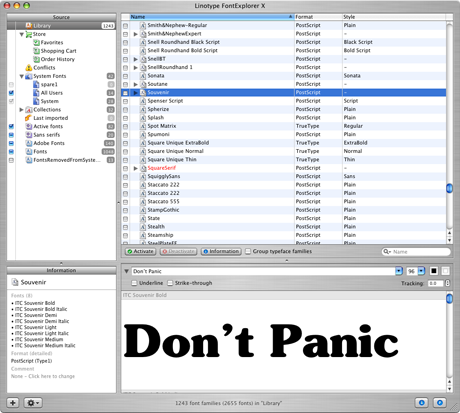Viewport: 460px width, 413px height.
Task: Click the font icon beside Spot Matrix
Action: coord(143,126)
